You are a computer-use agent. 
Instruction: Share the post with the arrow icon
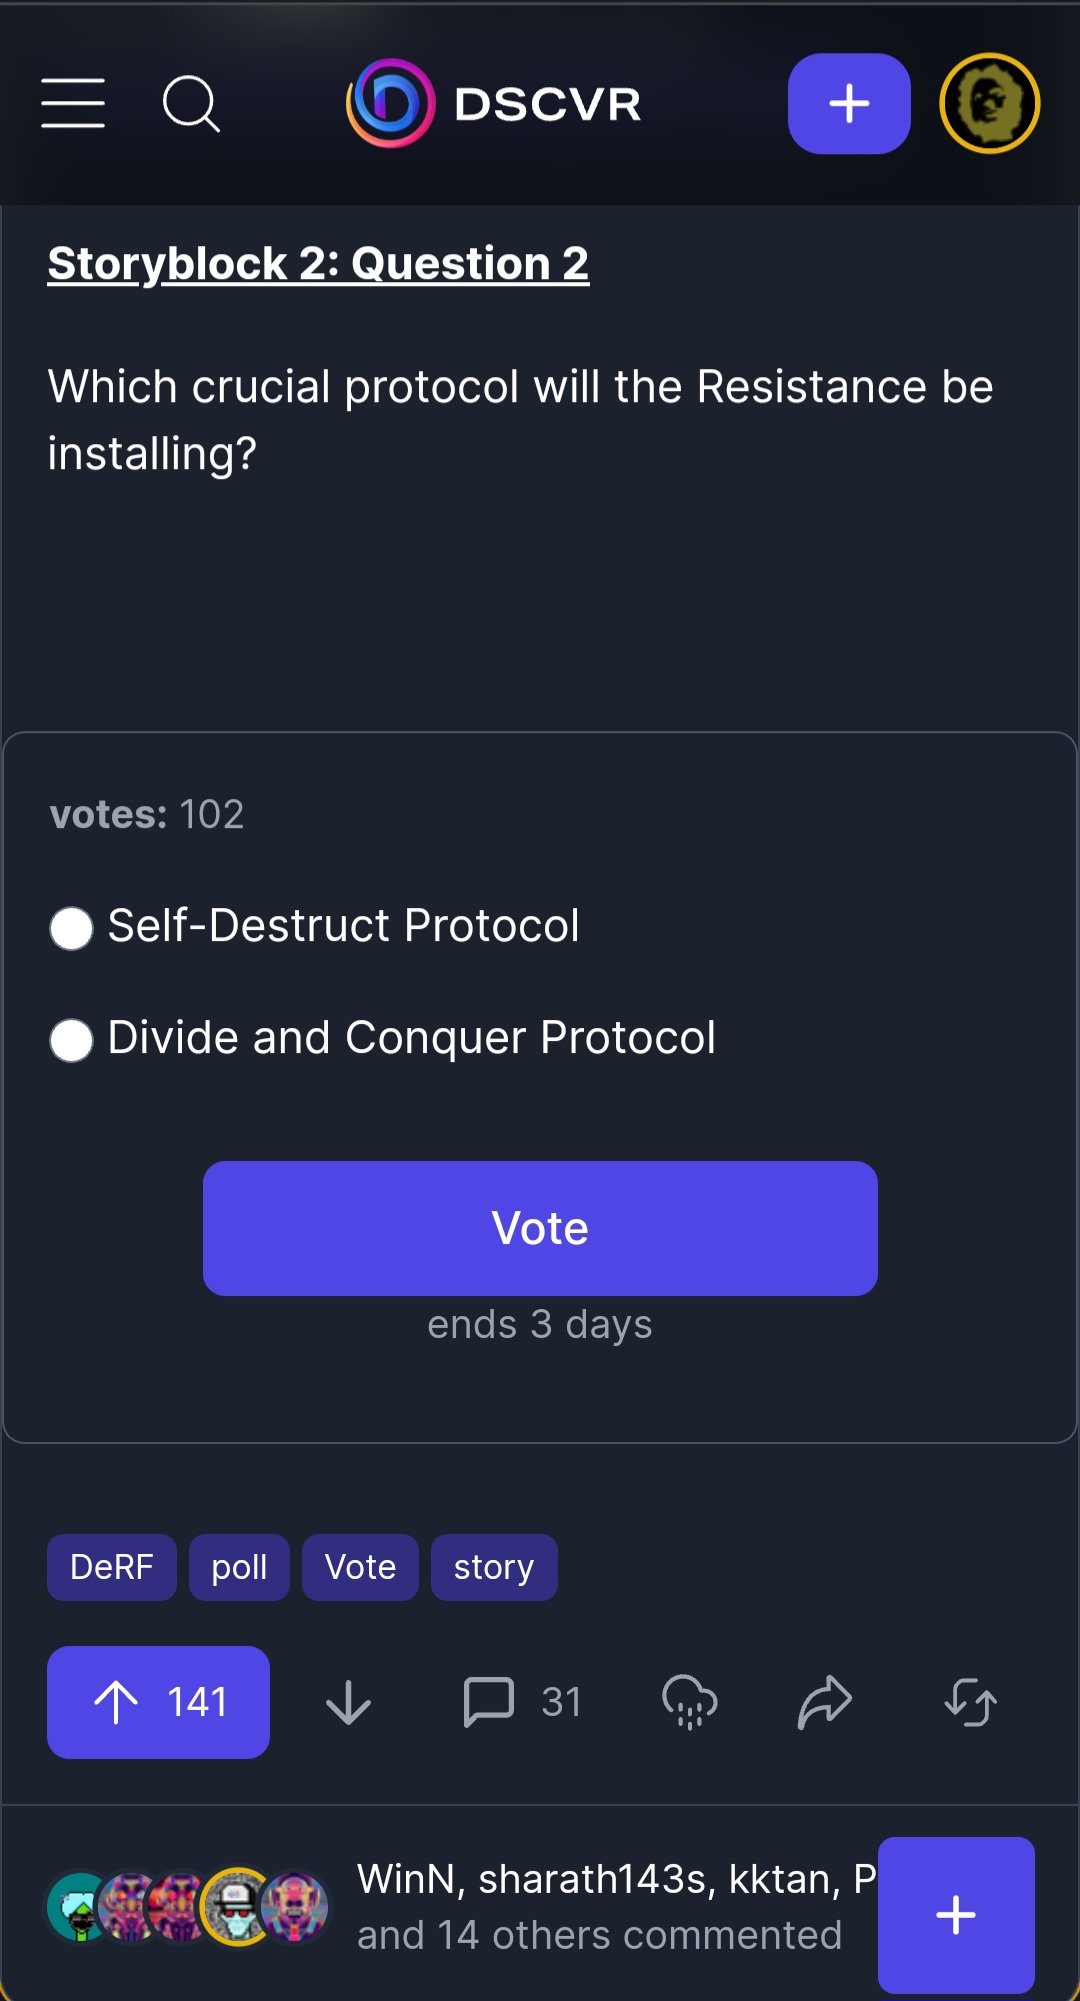(x=825, y=1702)
